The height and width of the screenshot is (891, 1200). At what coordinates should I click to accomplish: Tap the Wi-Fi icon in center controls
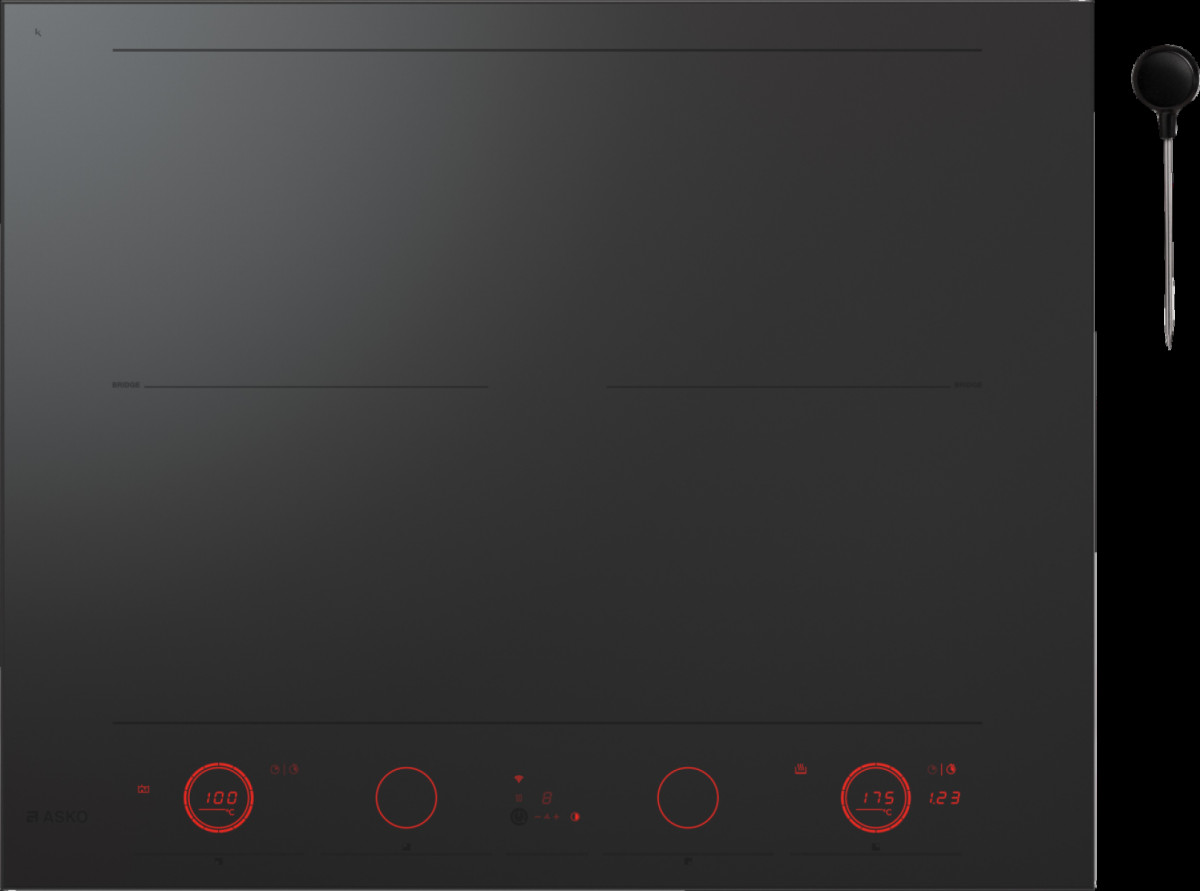(519, 778)
